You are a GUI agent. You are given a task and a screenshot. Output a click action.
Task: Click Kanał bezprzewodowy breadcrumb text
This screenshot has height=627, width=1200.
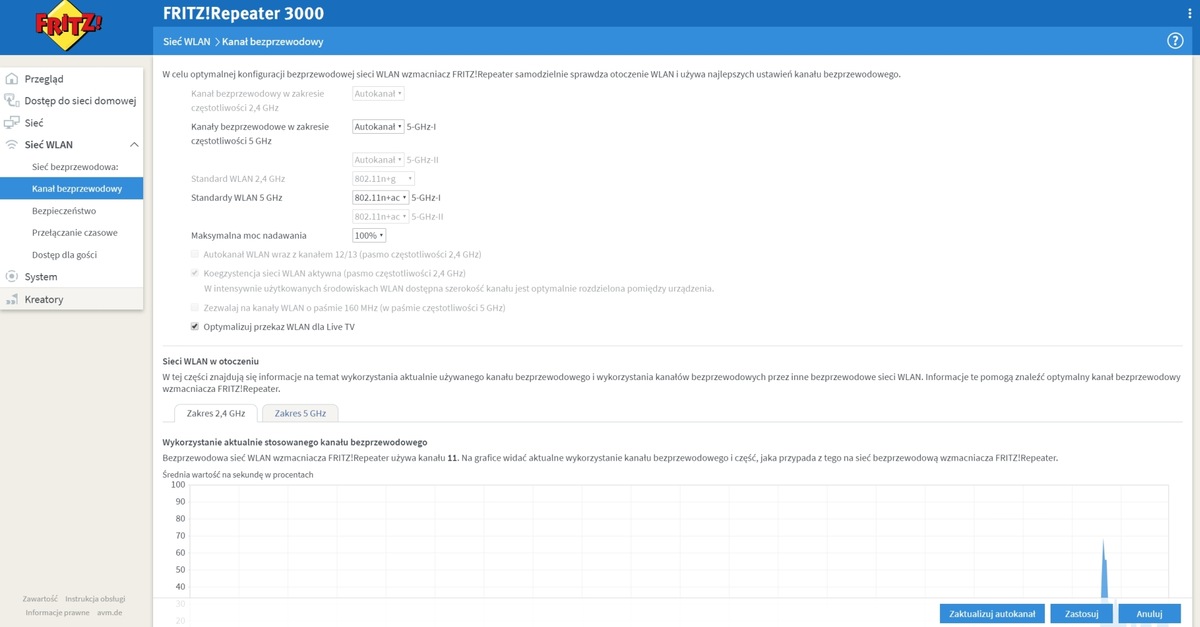pos(272,42)
